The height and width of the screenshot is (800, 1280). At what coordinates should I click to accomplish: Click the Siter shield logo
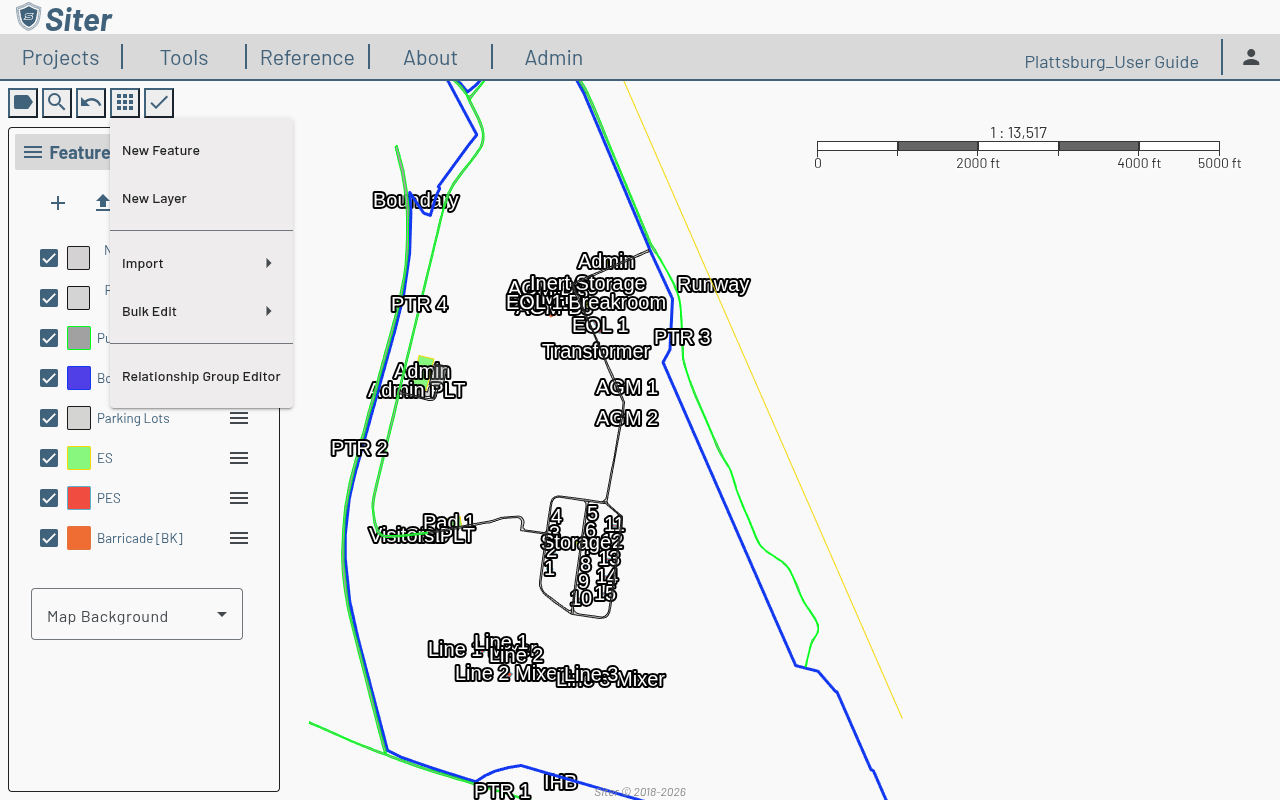pos(29,17)
